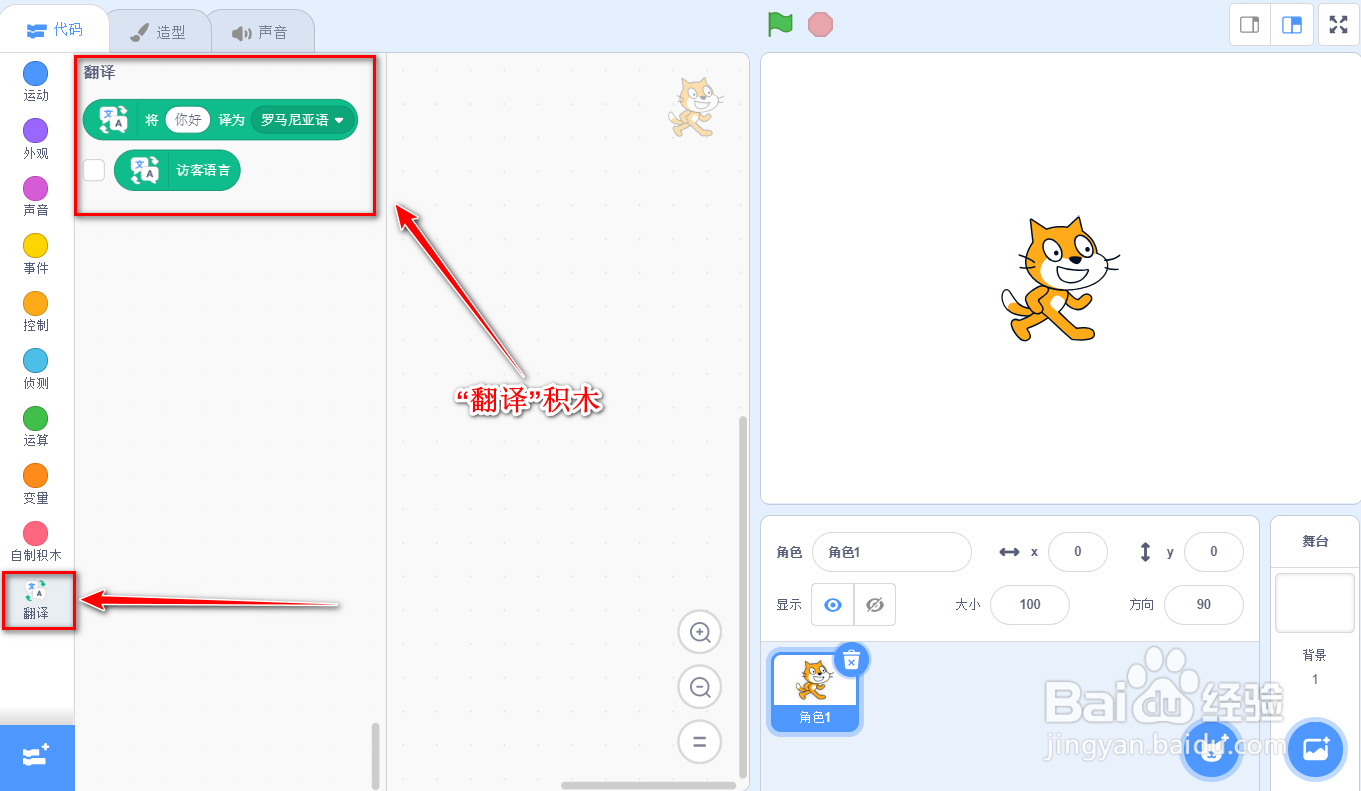Select the 控制 block category
Image resolution: width=1361 pixels, height=791 pixels.
click(36, 311)
